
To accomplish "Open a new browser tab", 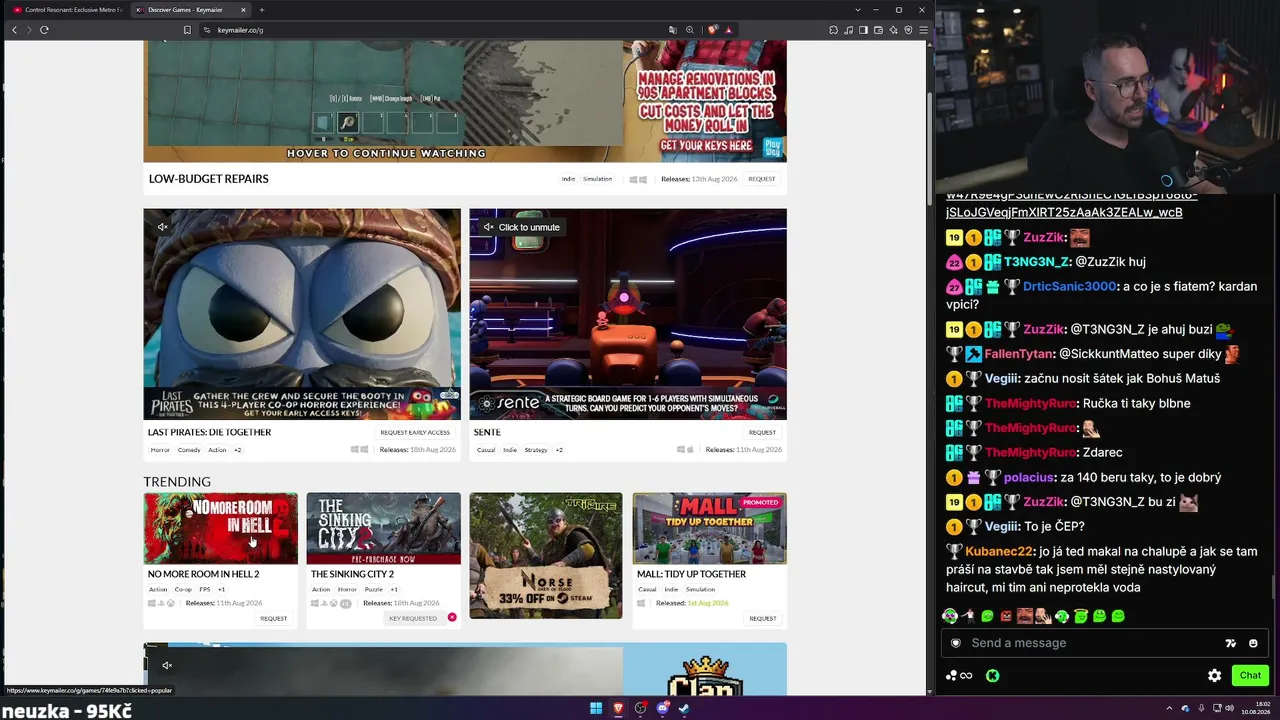I will pyautogui.click(x=262, y=10).
